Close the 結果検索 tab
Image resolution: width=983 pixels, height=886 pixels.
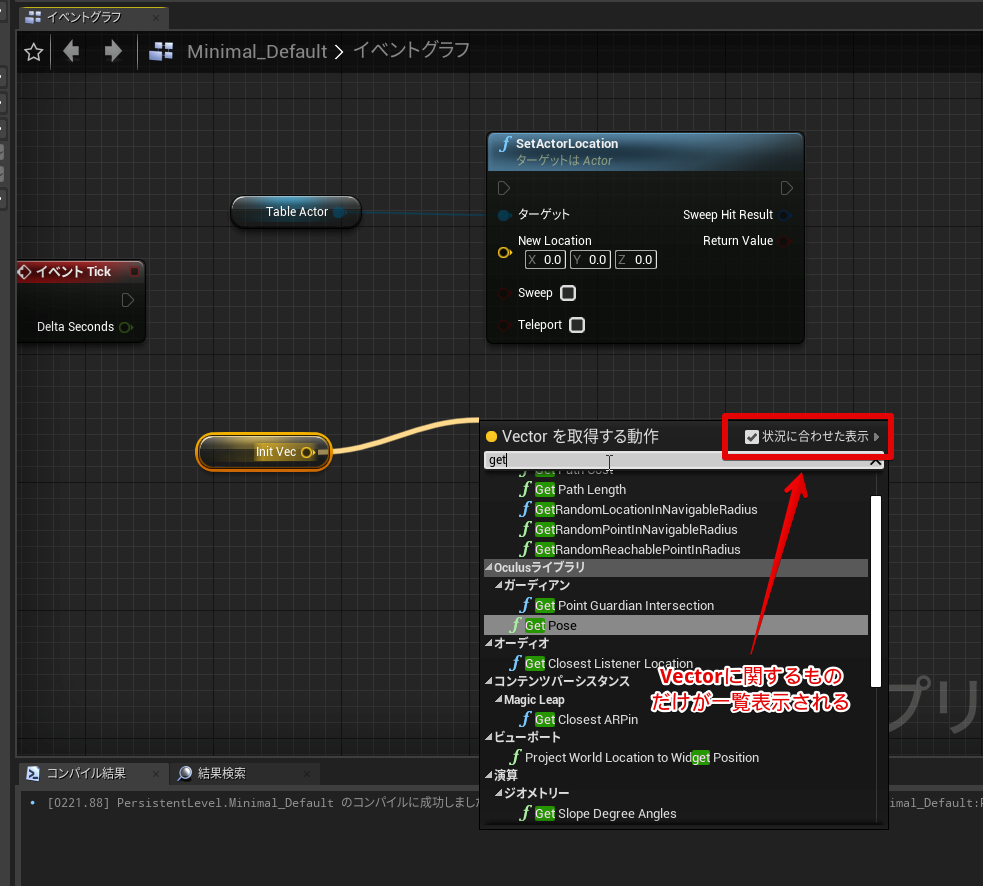tap(307, 774)
